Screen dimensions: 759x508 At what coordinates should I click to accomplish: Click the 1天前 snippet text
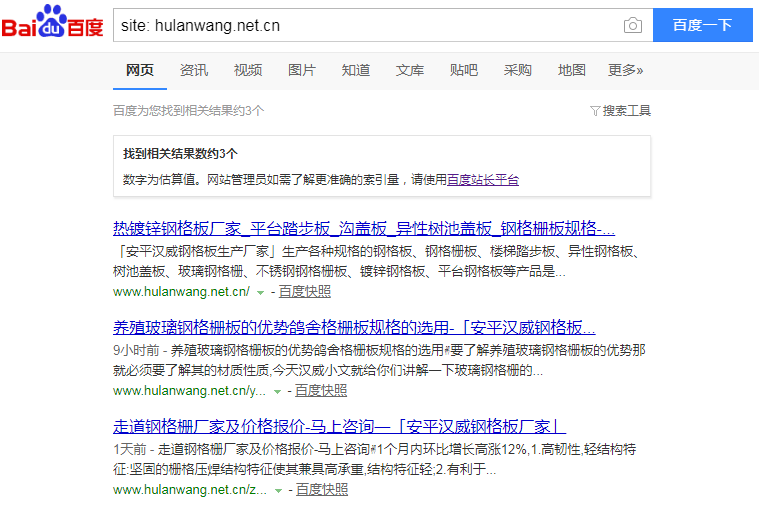pyautogui.click(x=375, y=460)
